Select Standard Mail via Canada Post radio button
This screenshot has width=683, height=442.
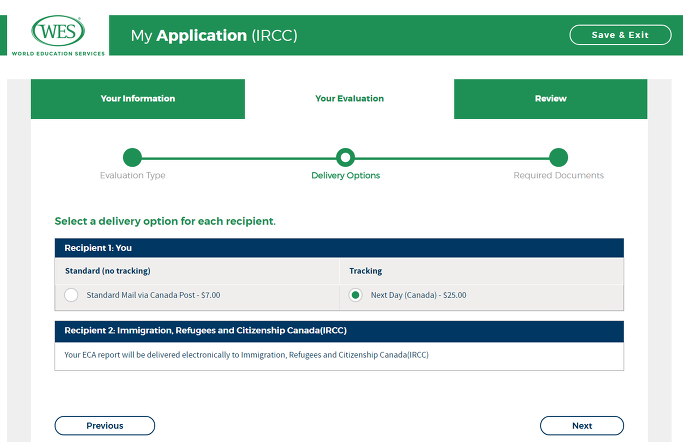pos(71,295)
